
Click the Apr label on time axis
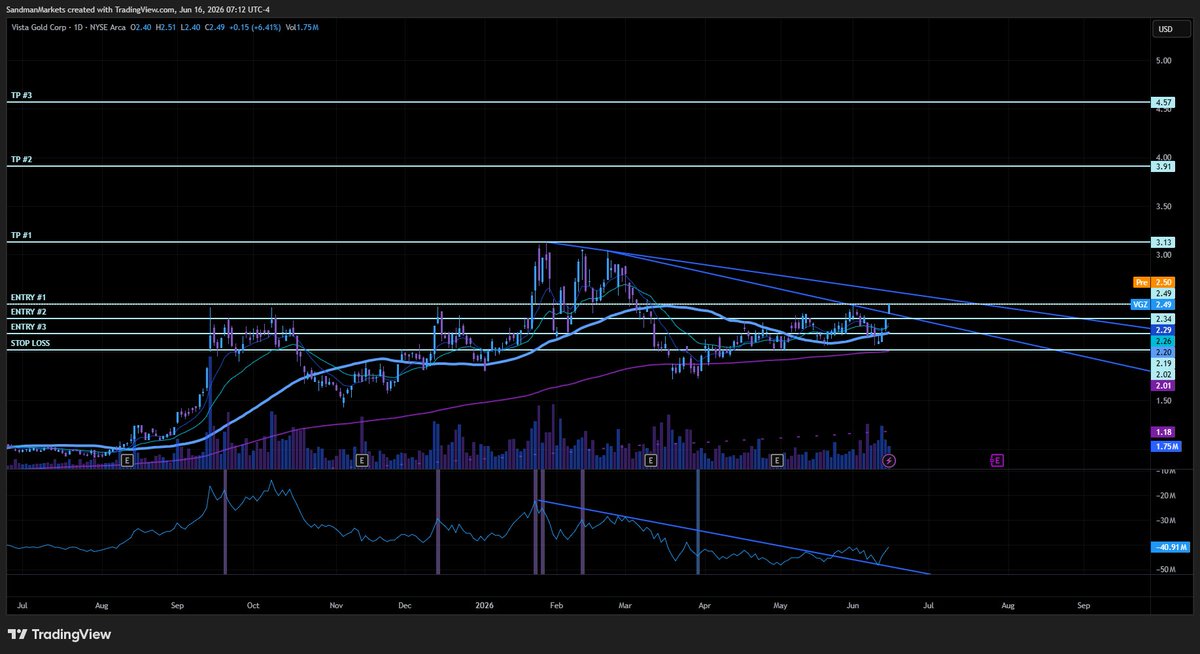[704, 606]
